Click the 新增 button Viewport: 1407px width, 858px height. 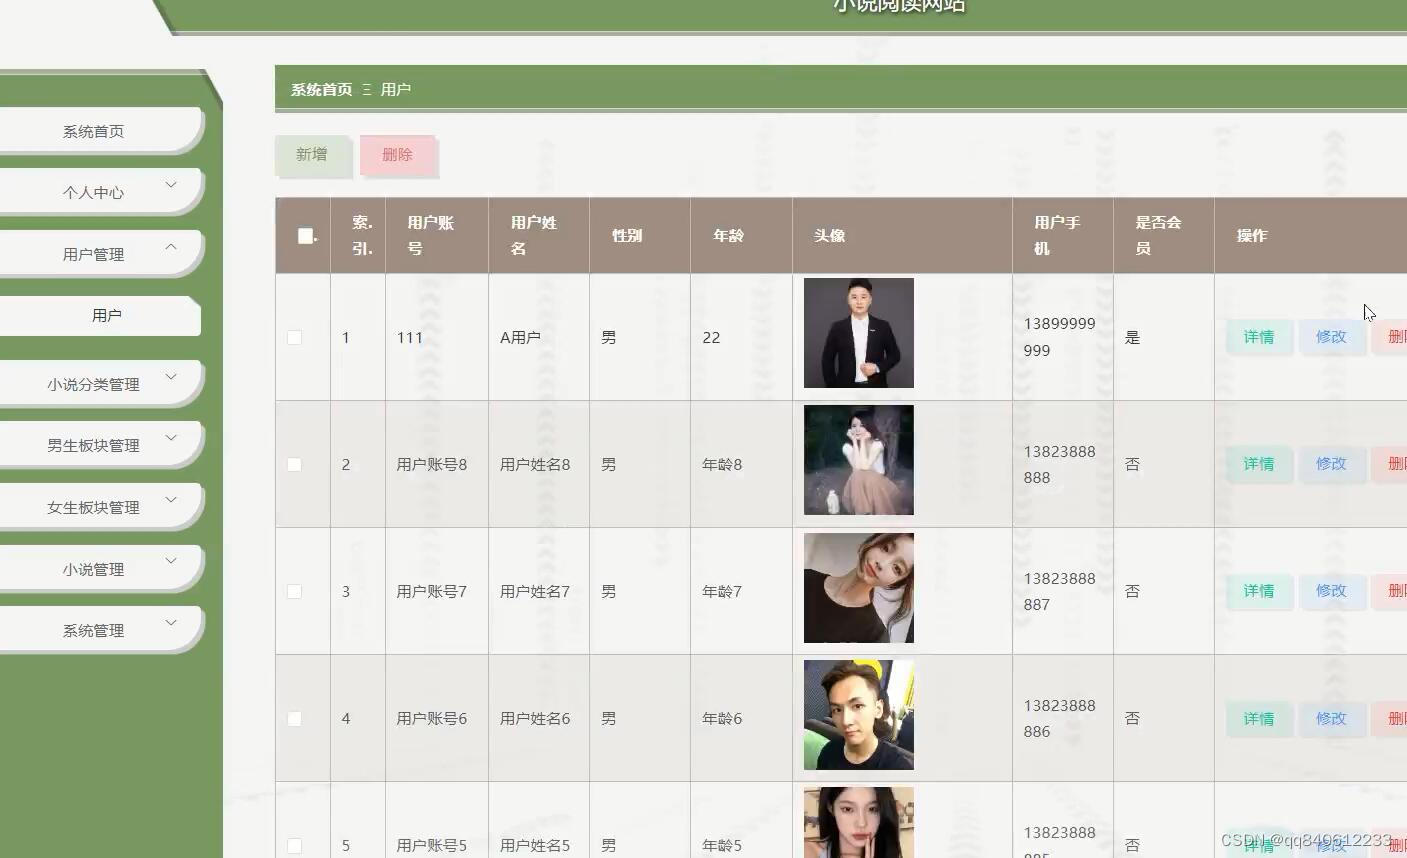(312, 155)
